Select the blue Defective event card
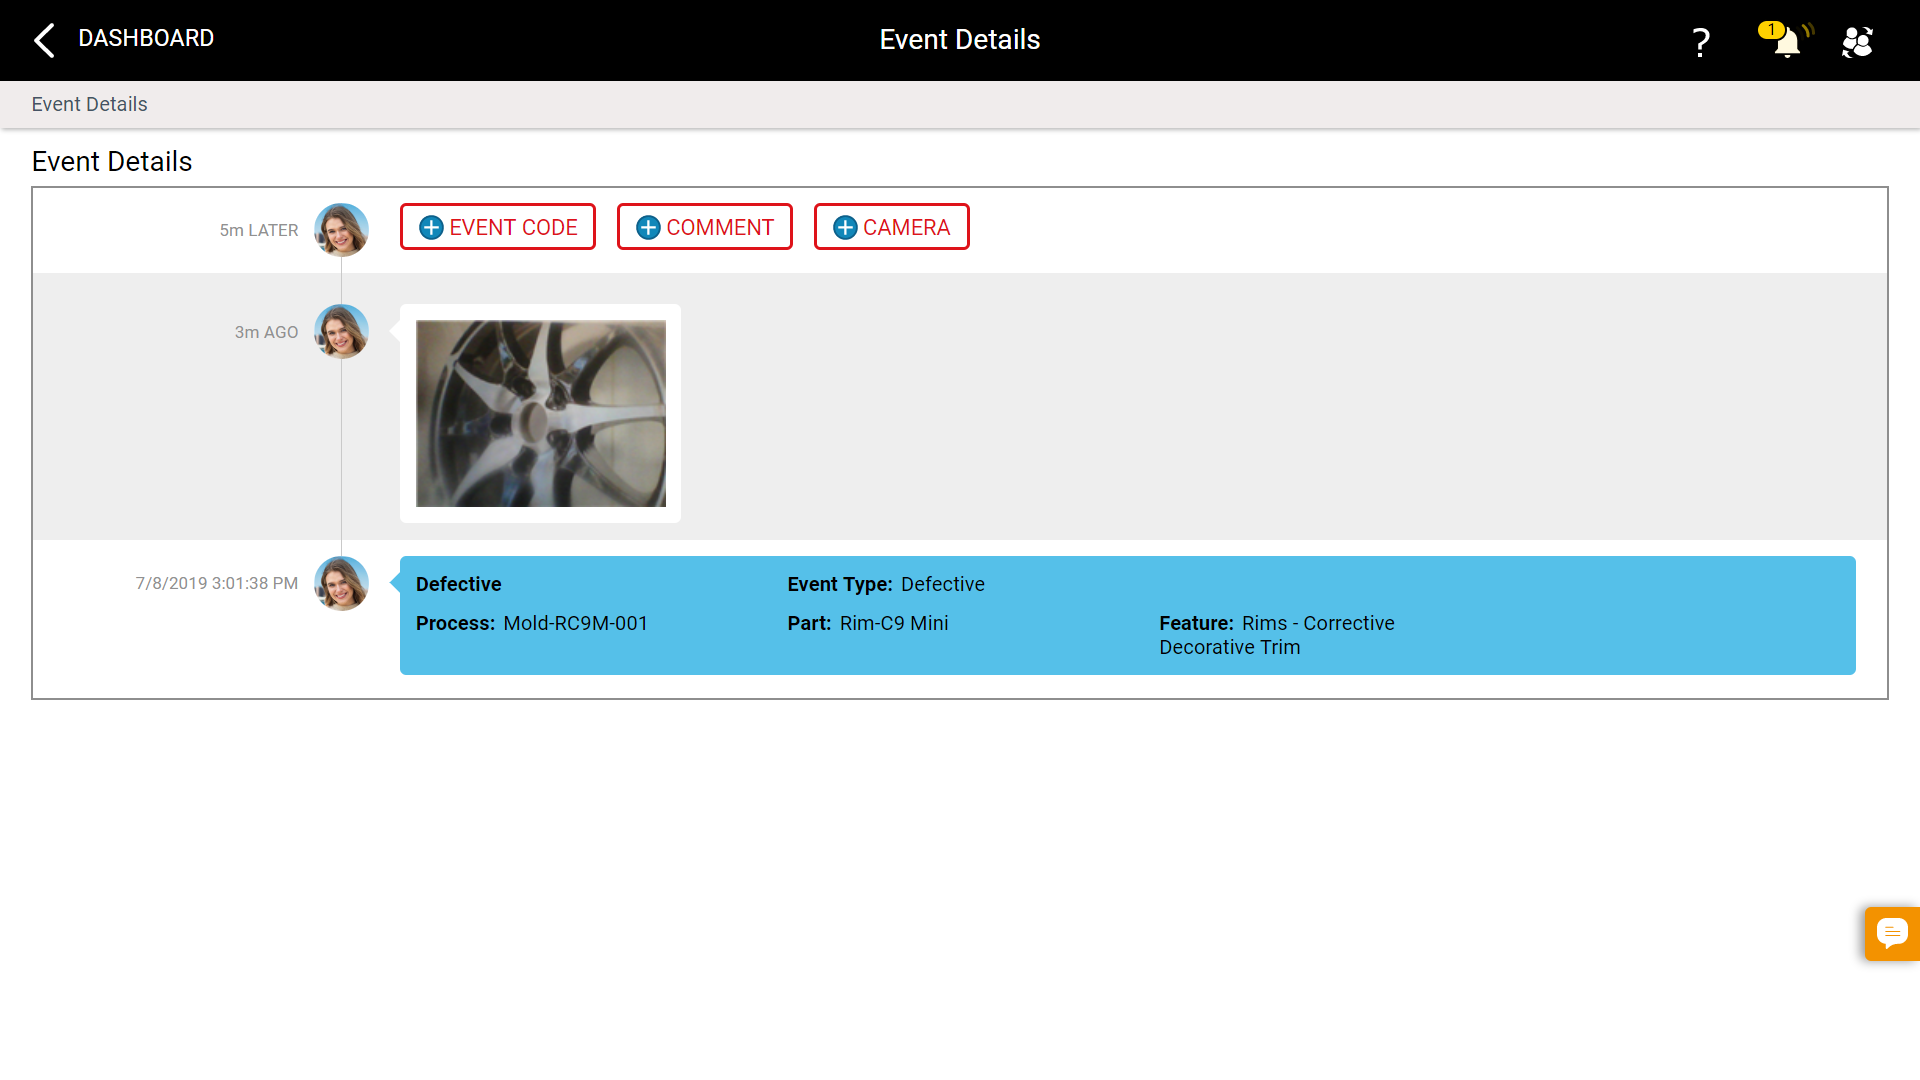This screenshot has height=1080, width=1920. 1128,615
